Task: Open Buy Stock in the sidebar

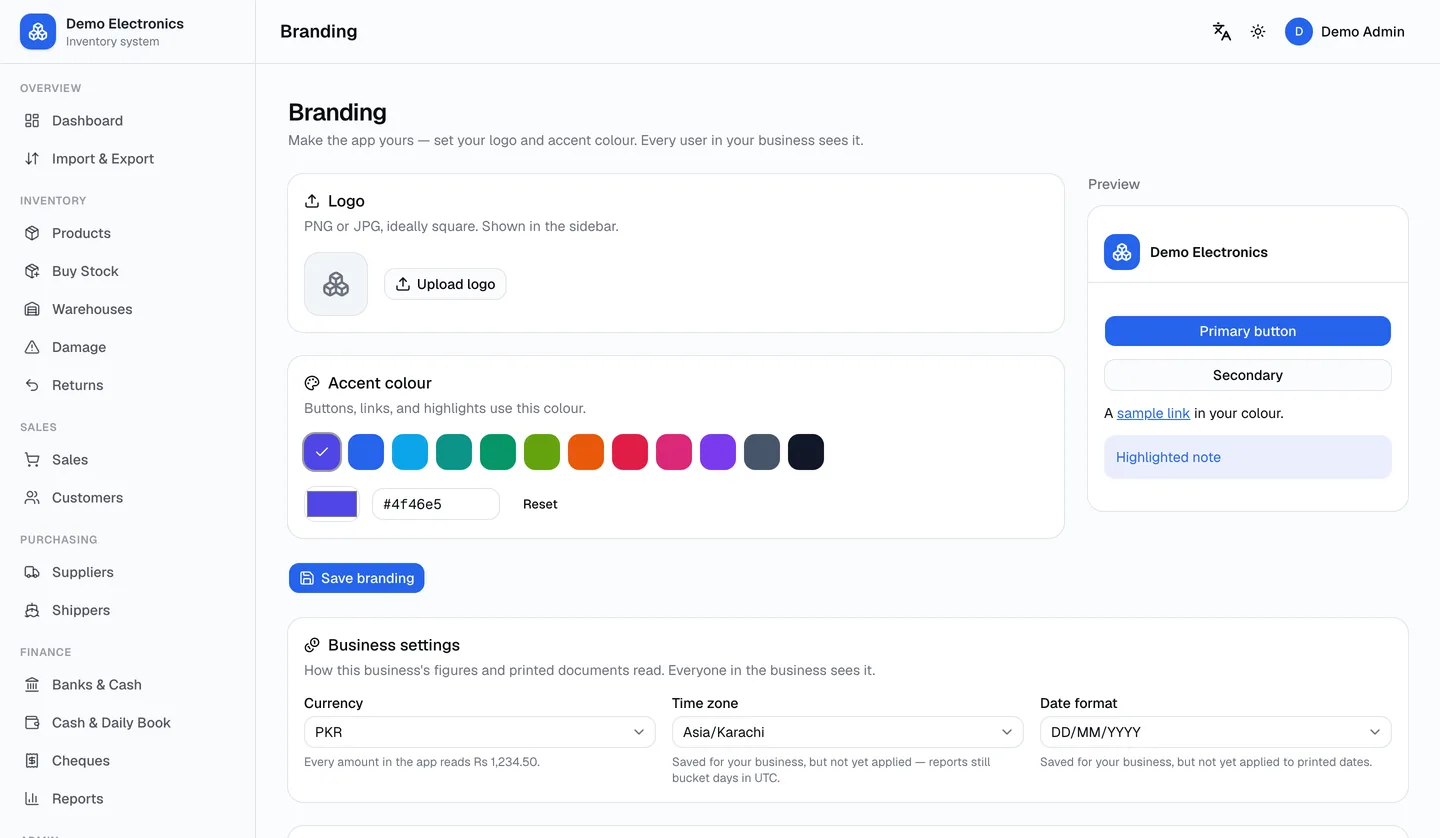Action: pos(128,271)
